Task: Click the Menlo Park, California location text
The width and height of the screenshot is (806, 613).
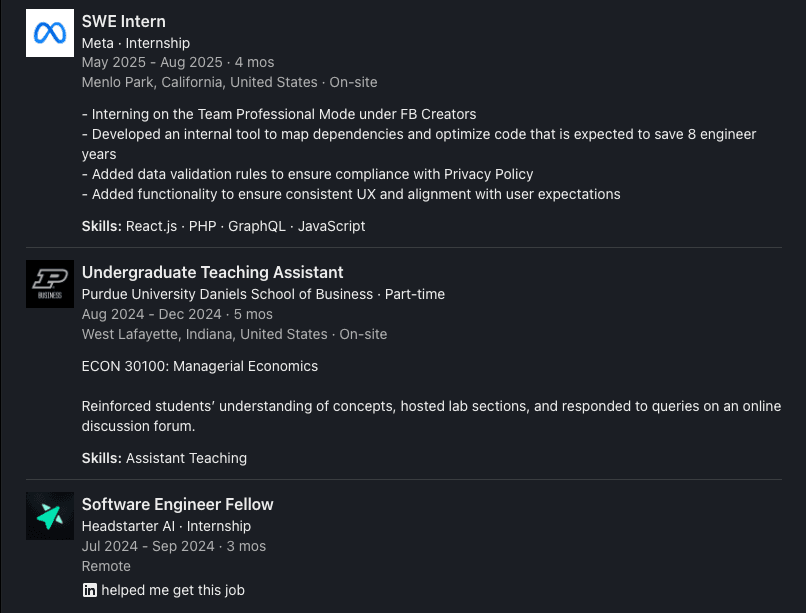Action: click(200, 82)
